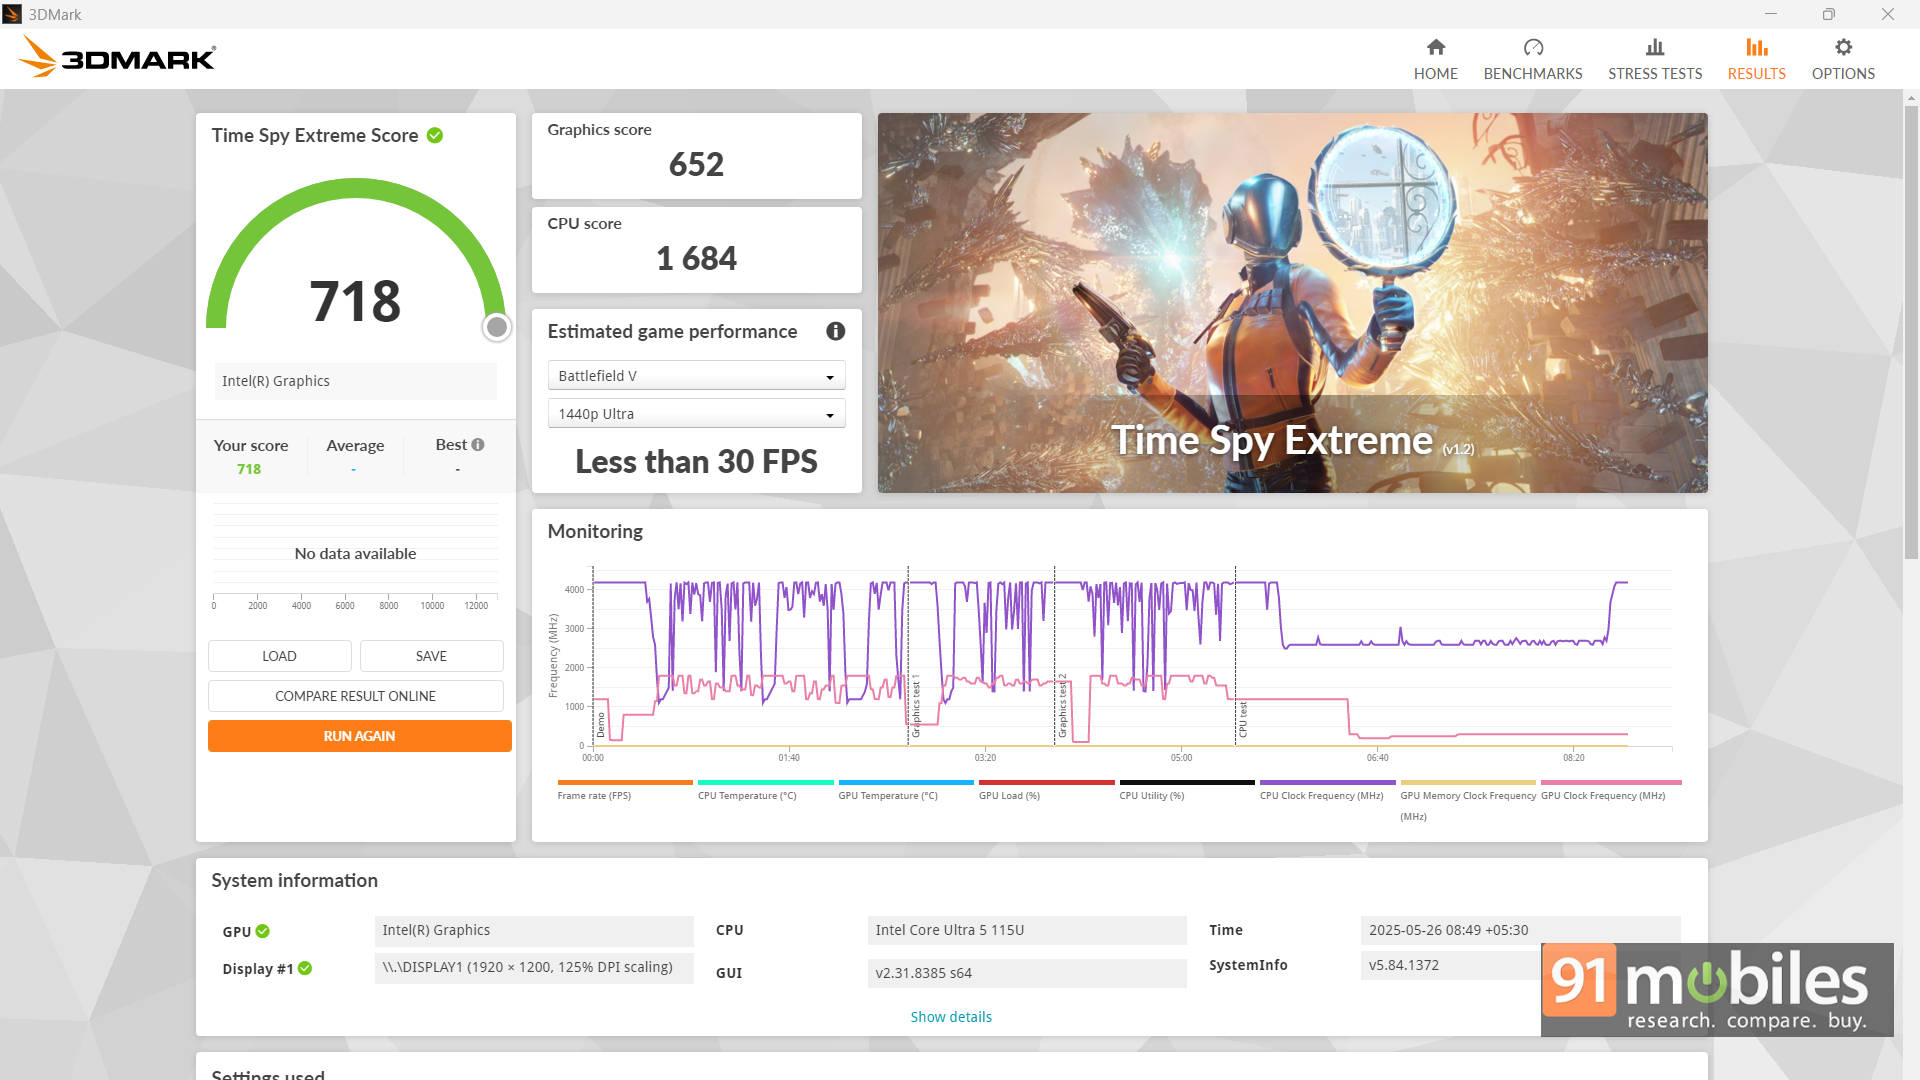The image size is (1920, 1080).
Task: Click the gauge end knob
Action: pyautogui.click(x=496, y=327)
